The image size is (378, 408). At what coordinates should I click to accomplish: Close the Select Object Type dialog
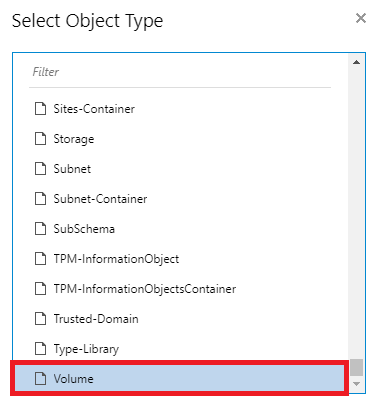click(361, 18)
